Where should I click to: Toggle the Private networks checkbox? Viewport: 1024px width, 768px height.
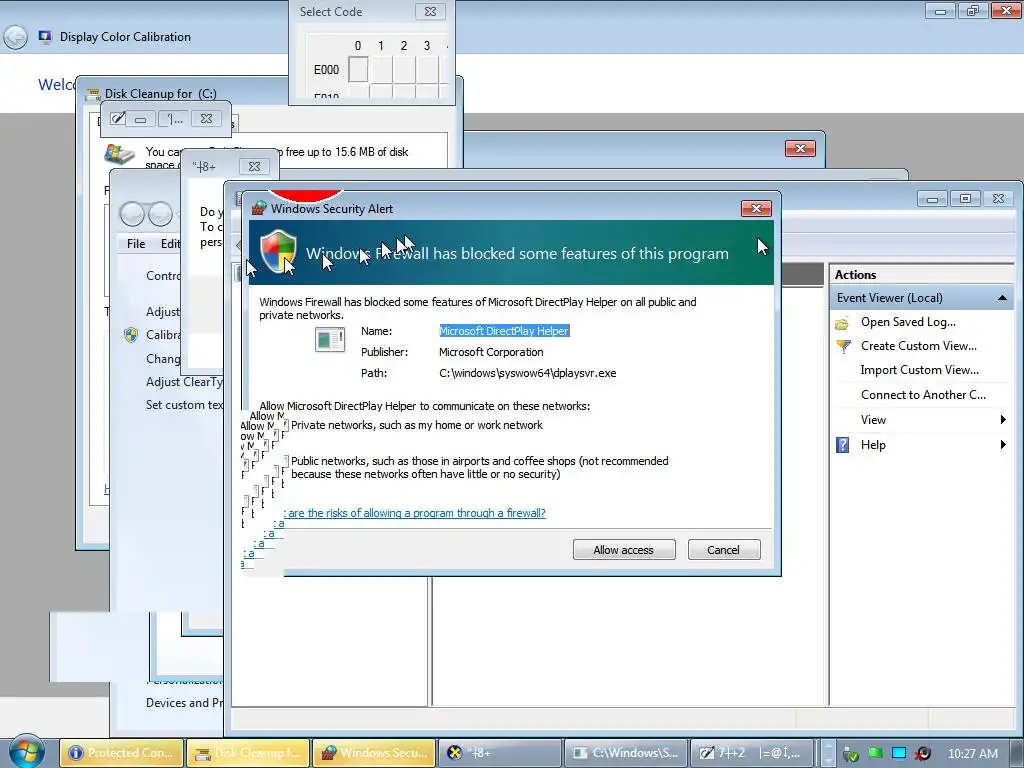click(x=285, y=425)
